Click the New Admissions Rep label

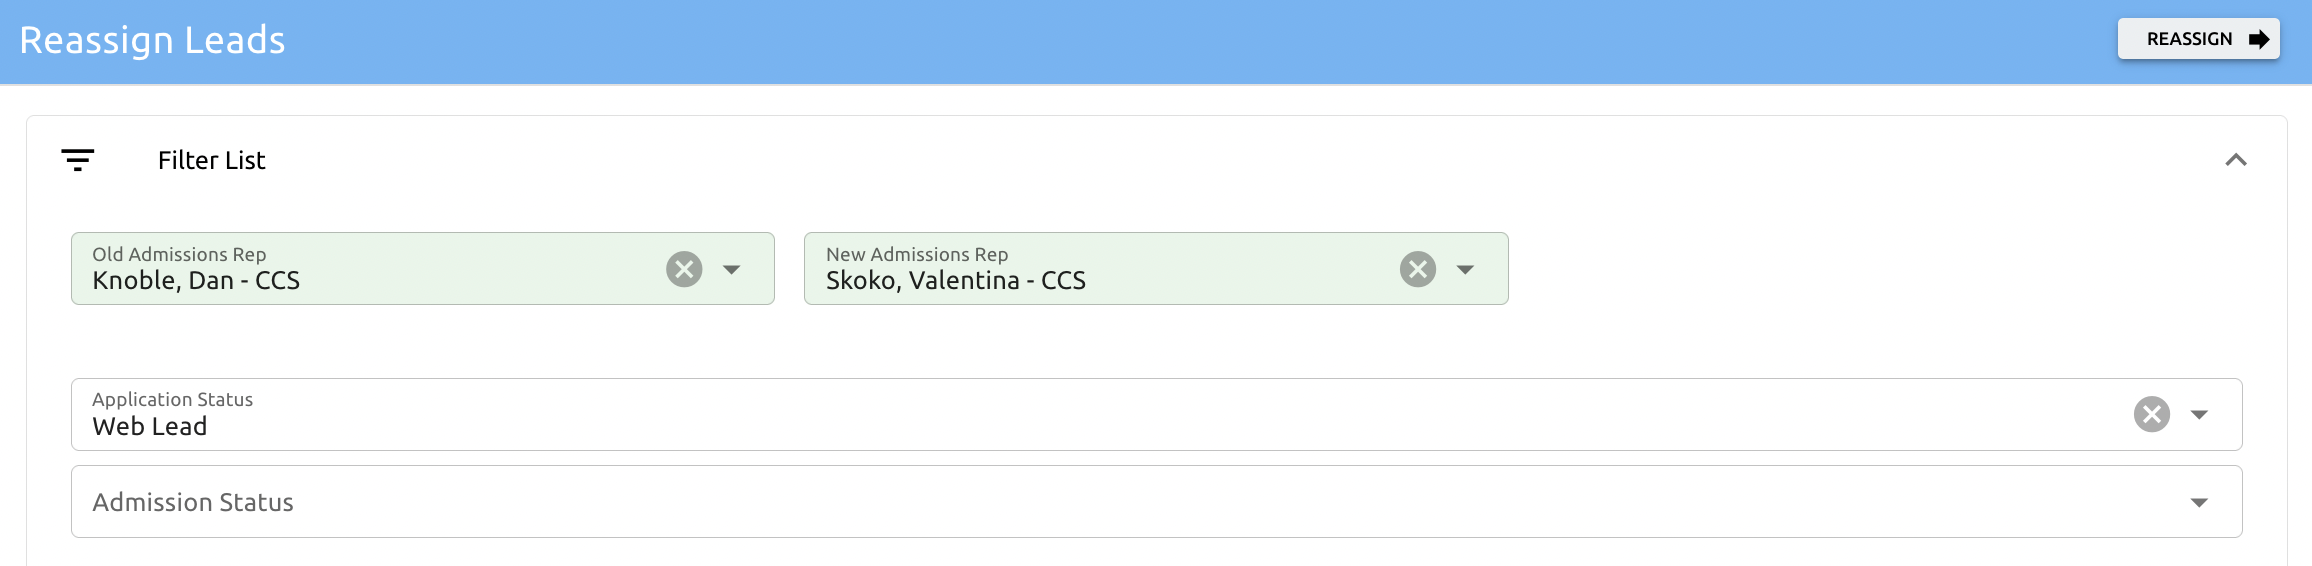(916, 254)
